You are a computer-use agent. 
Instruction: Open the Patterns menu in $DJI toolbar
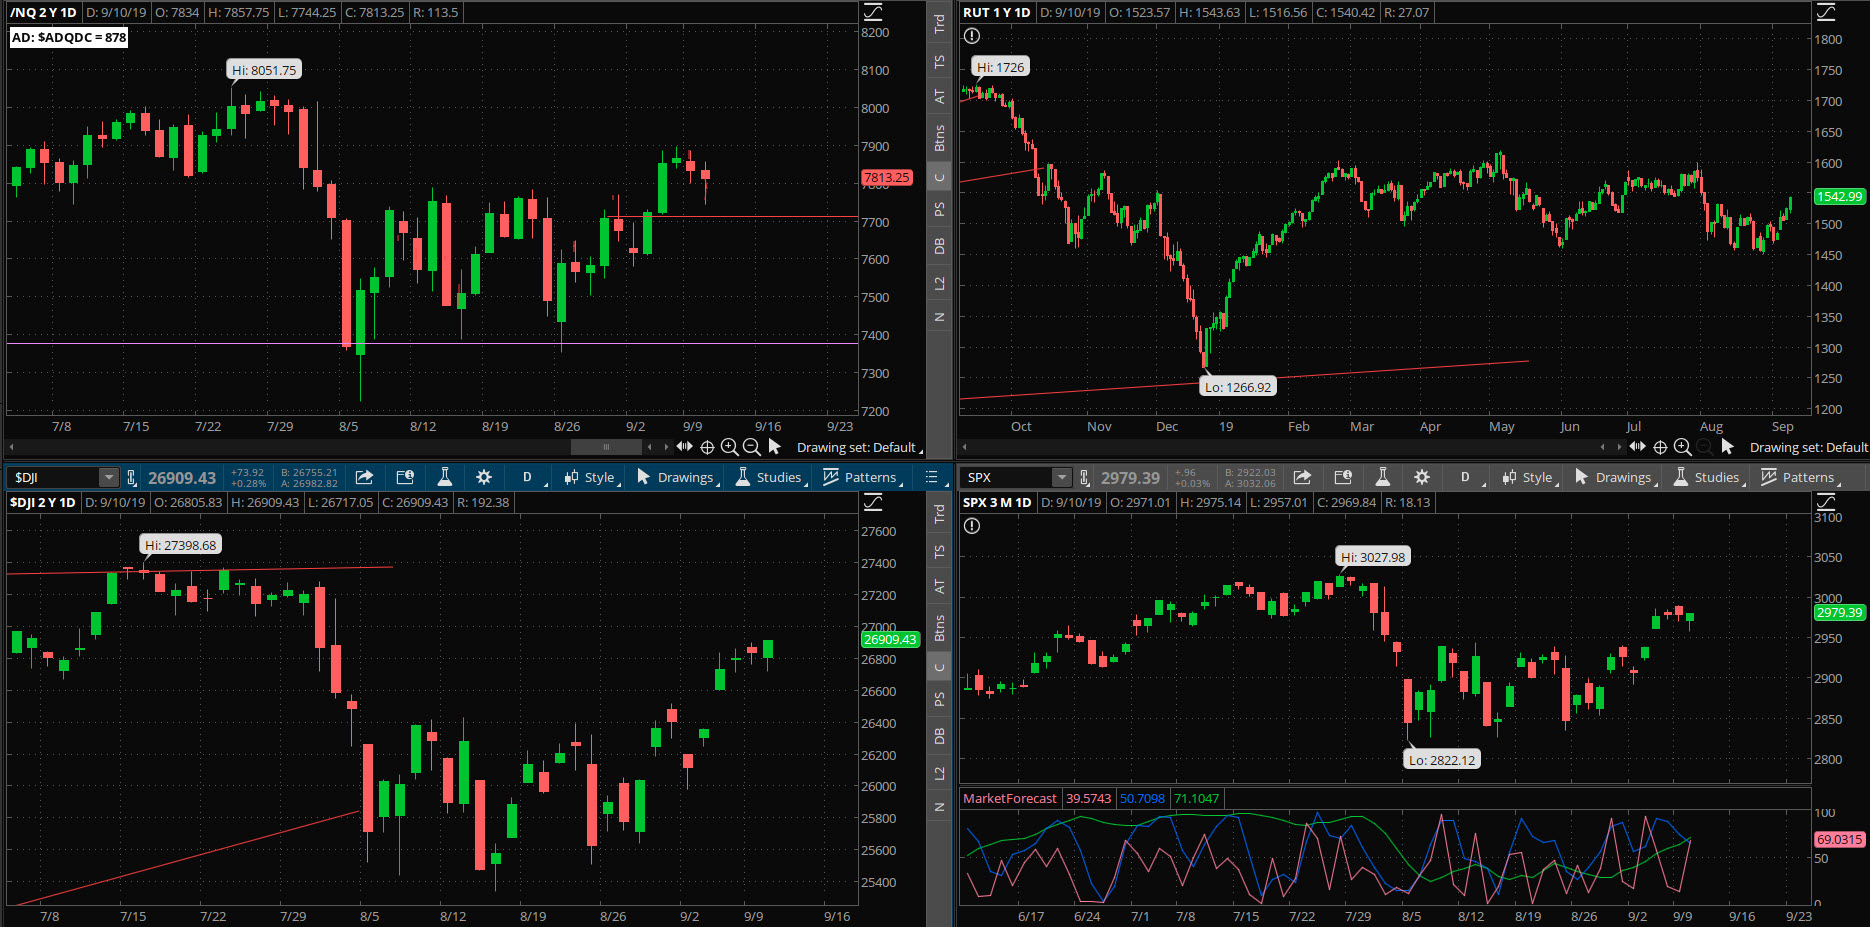pyautogui.click(x=862, y=477)
